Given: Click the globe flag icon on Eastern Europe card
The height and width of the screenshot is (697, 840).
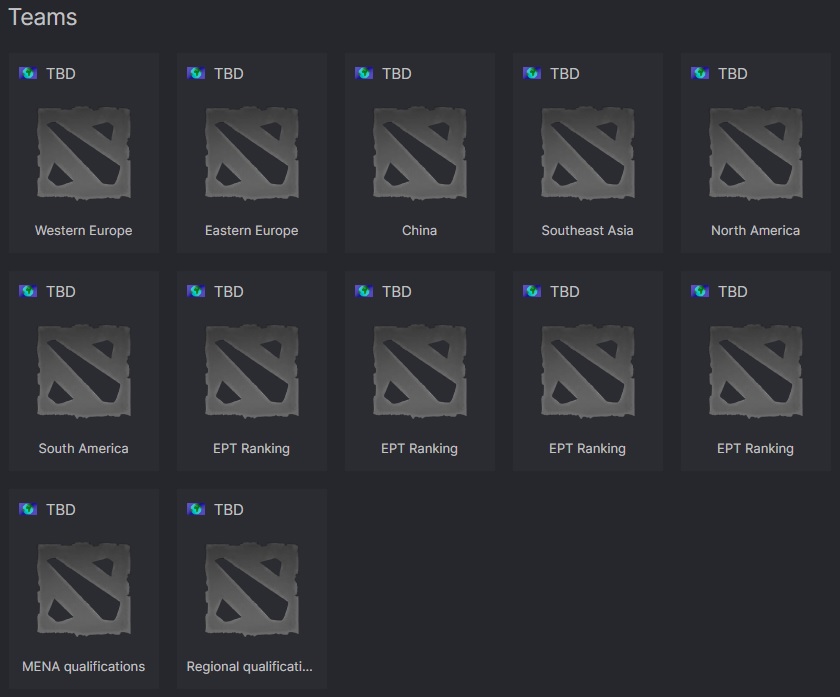Looking at the screenshot, I should (196, 73).
